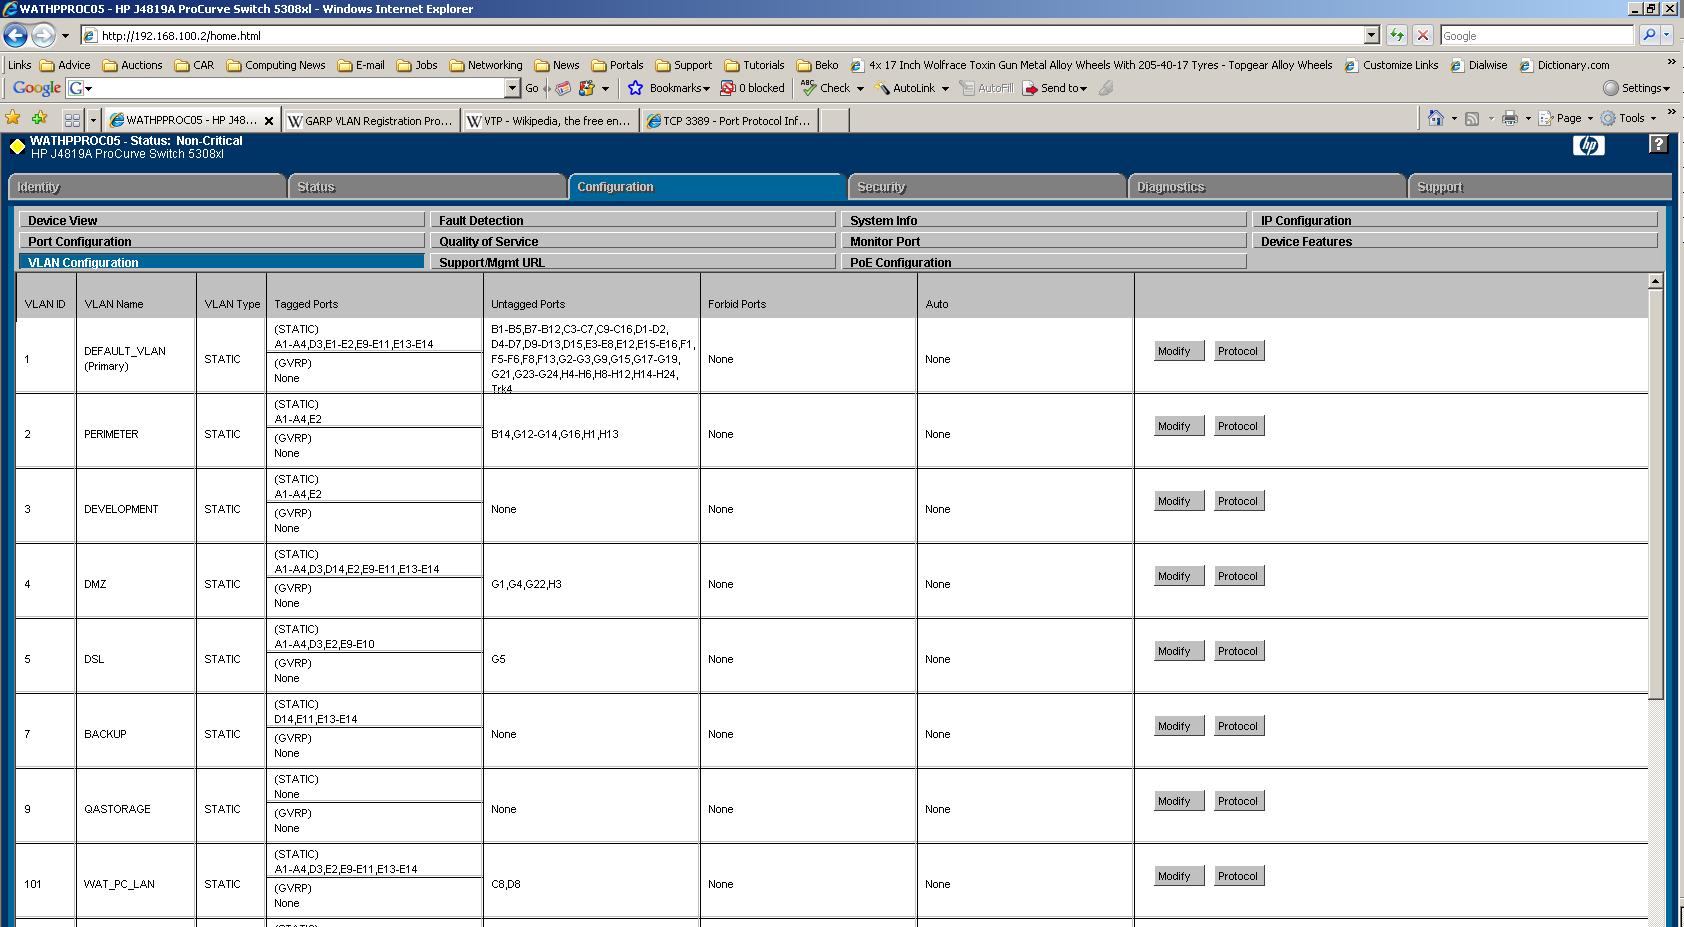Open the Page menu dropdown

[1566, 118]
